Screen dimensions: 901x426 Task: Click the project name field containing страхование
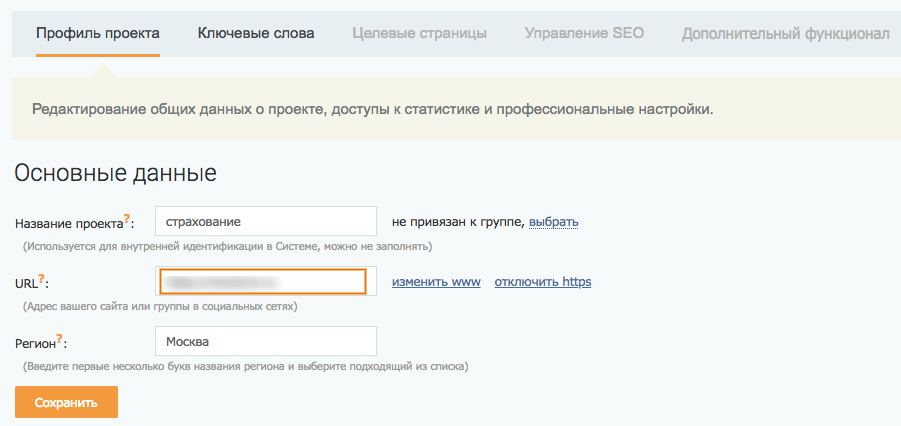pyautogui.click(x=265, y=222)
